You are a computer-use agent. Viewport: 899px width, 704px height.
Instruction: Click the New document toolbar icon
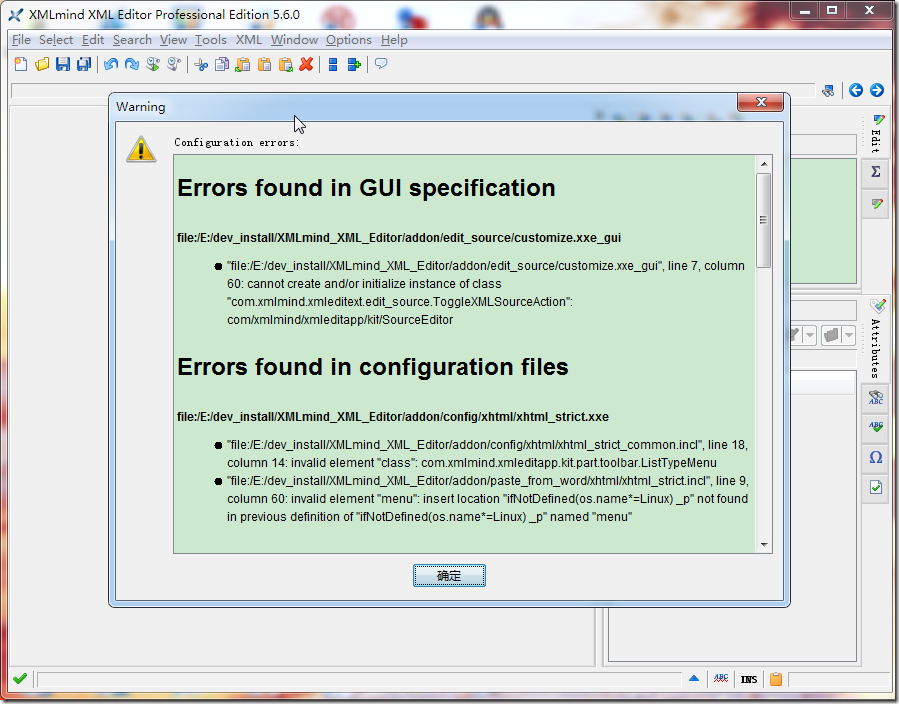[21, 64]
